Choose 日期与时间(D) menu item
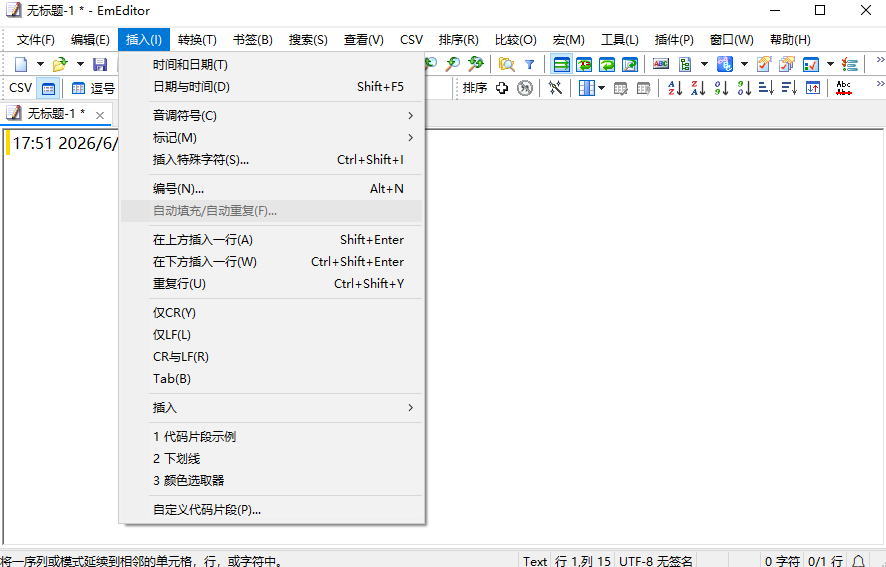Viewport: 886px width, 567px height. click(271, 87)
